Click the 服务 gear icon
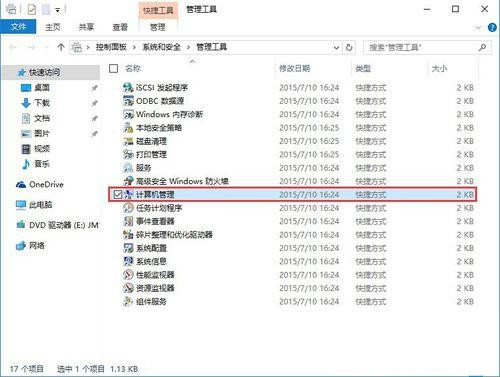This screenshot has height=377, width=500. click(128, 168)
